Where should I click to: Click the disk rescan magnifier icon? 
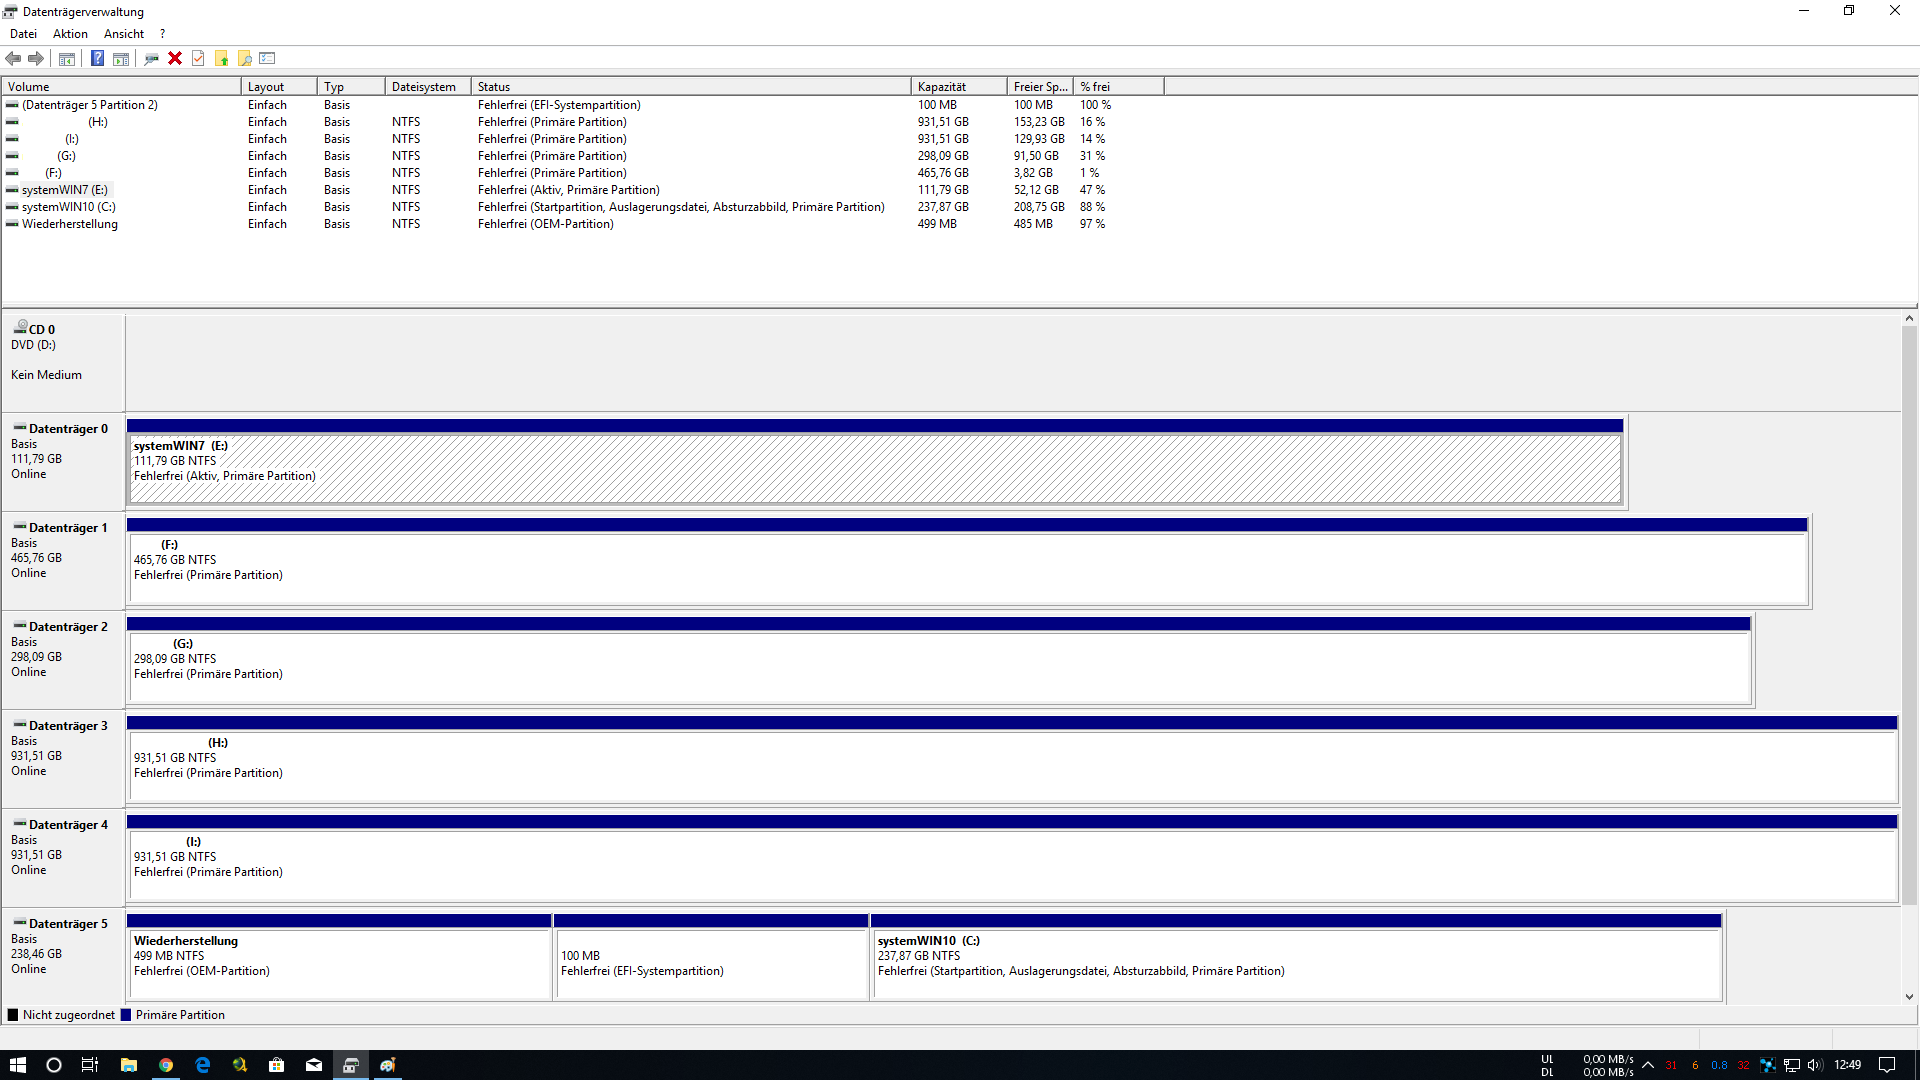pos(151,58)
